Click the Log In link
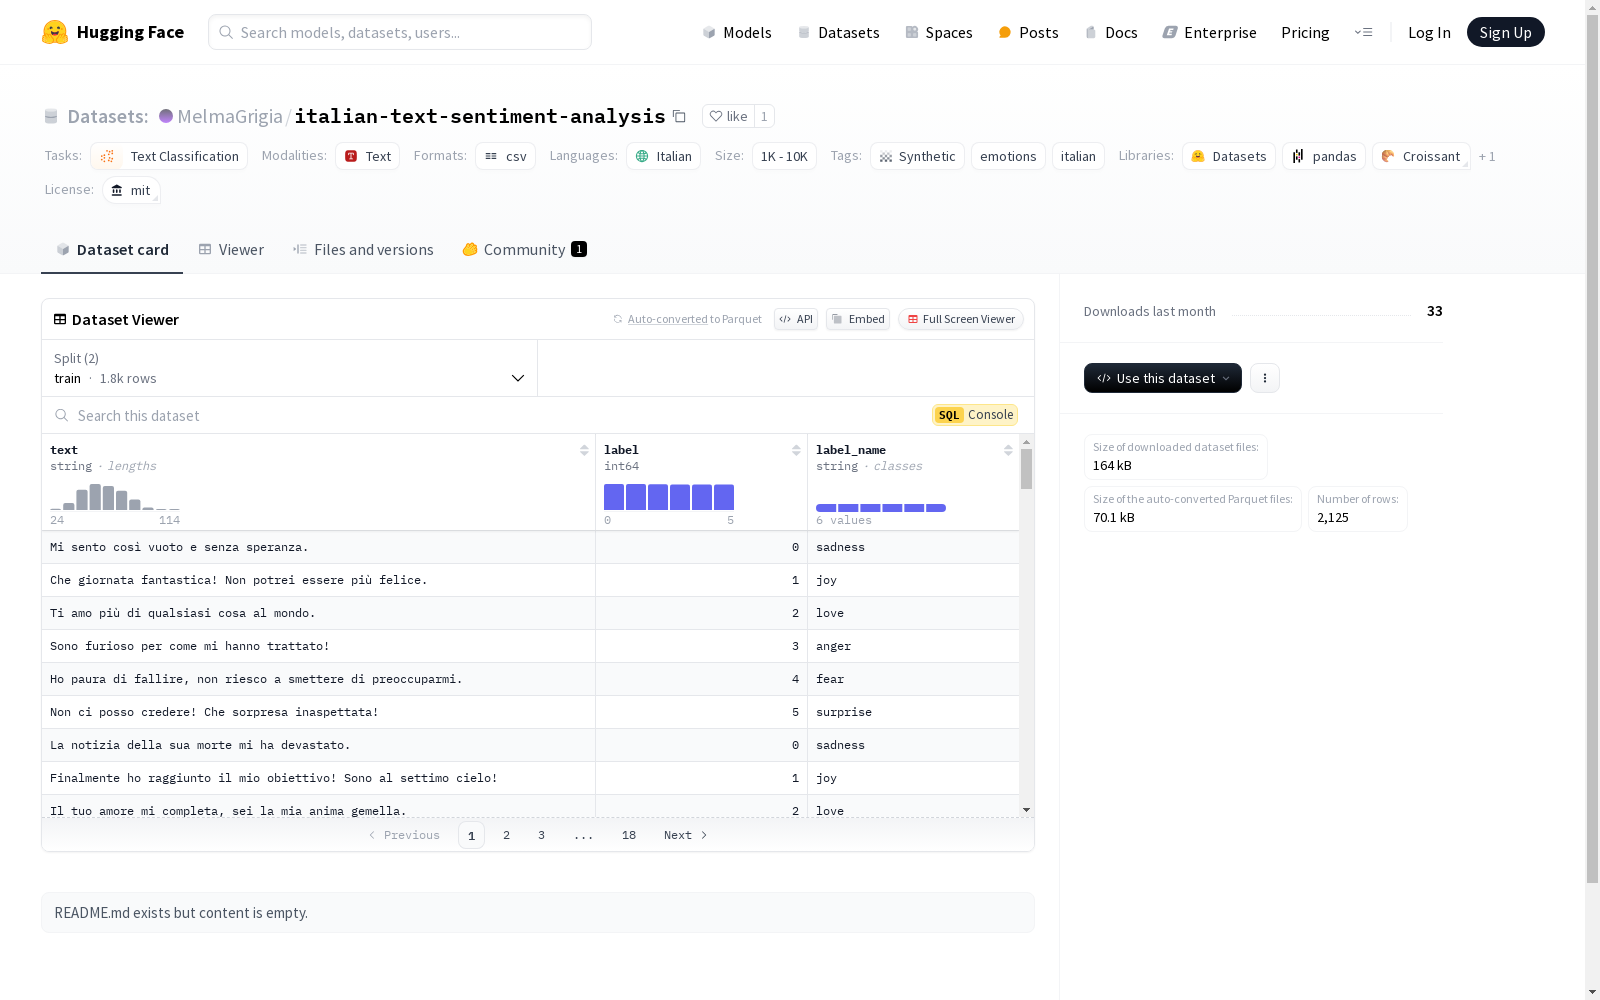This screenshot has height=1000, width=1600. pos(1429,32)
